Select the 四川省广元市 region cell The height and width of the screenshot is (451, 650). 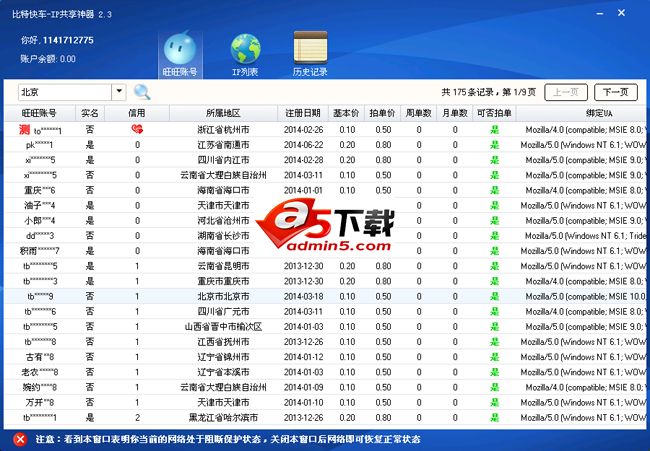tap(223, 312)
